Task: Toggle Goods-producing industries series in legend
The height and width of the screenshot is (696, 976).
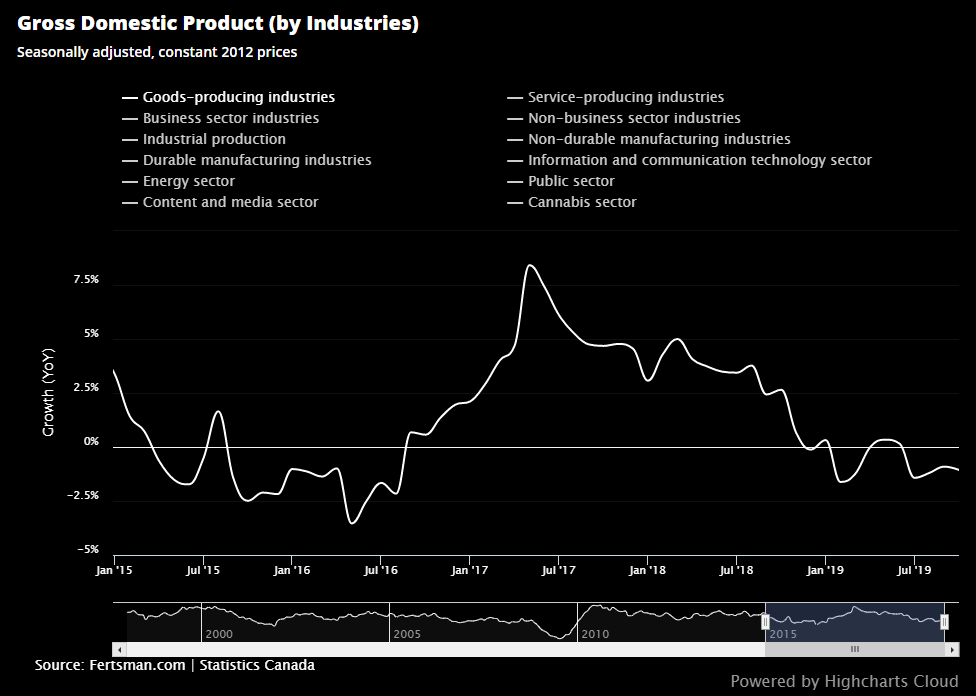Action: click(x=228, y=97)
